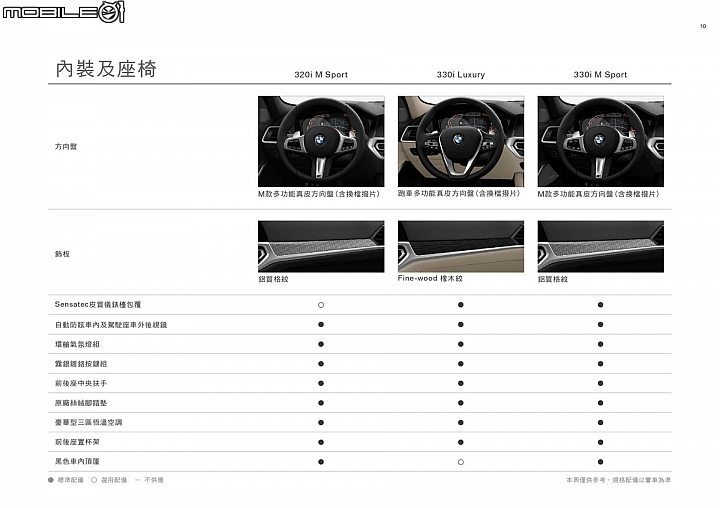
Task: Click 自動防眩 row dot under 330i Luxury
Action: 461,325
